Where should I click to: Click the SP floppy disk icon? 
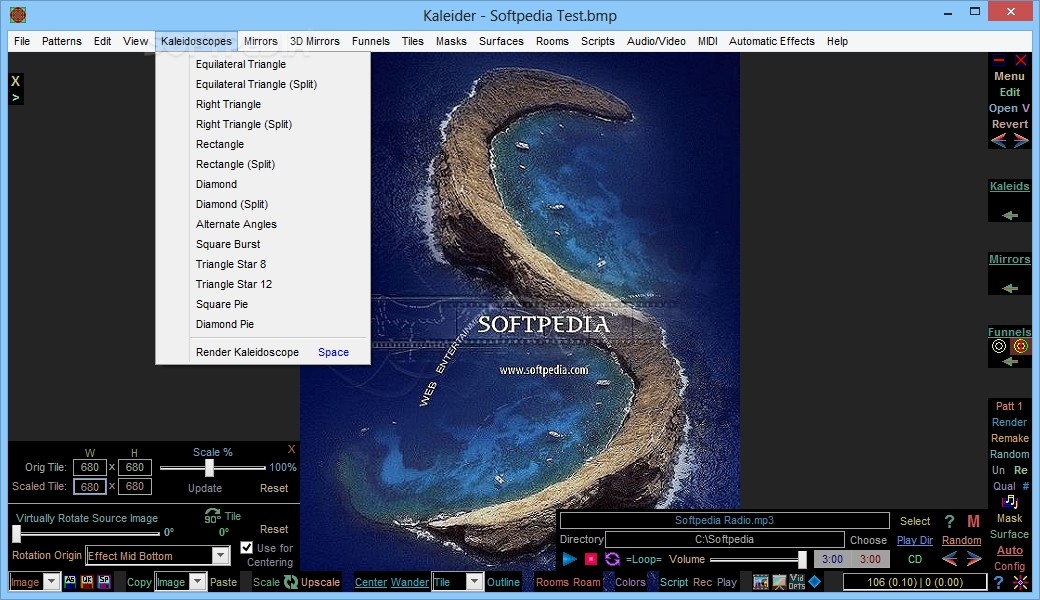point(104,581)
